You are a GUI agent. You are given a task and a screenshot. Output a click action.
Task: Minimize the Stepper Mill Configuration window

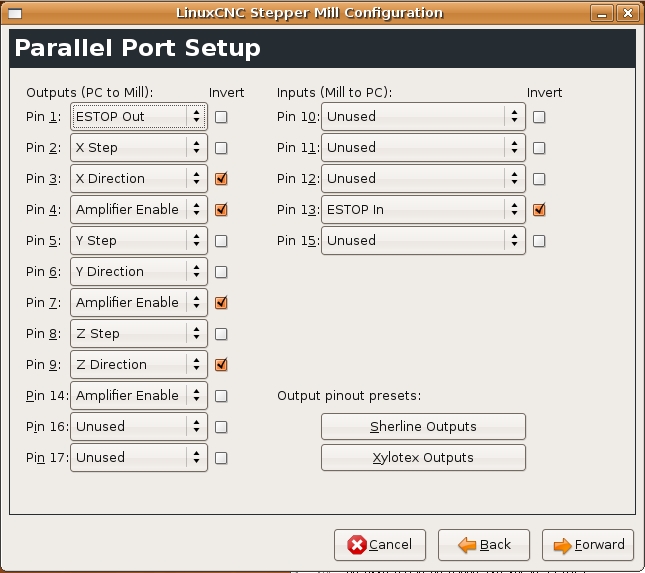[602, 14]
